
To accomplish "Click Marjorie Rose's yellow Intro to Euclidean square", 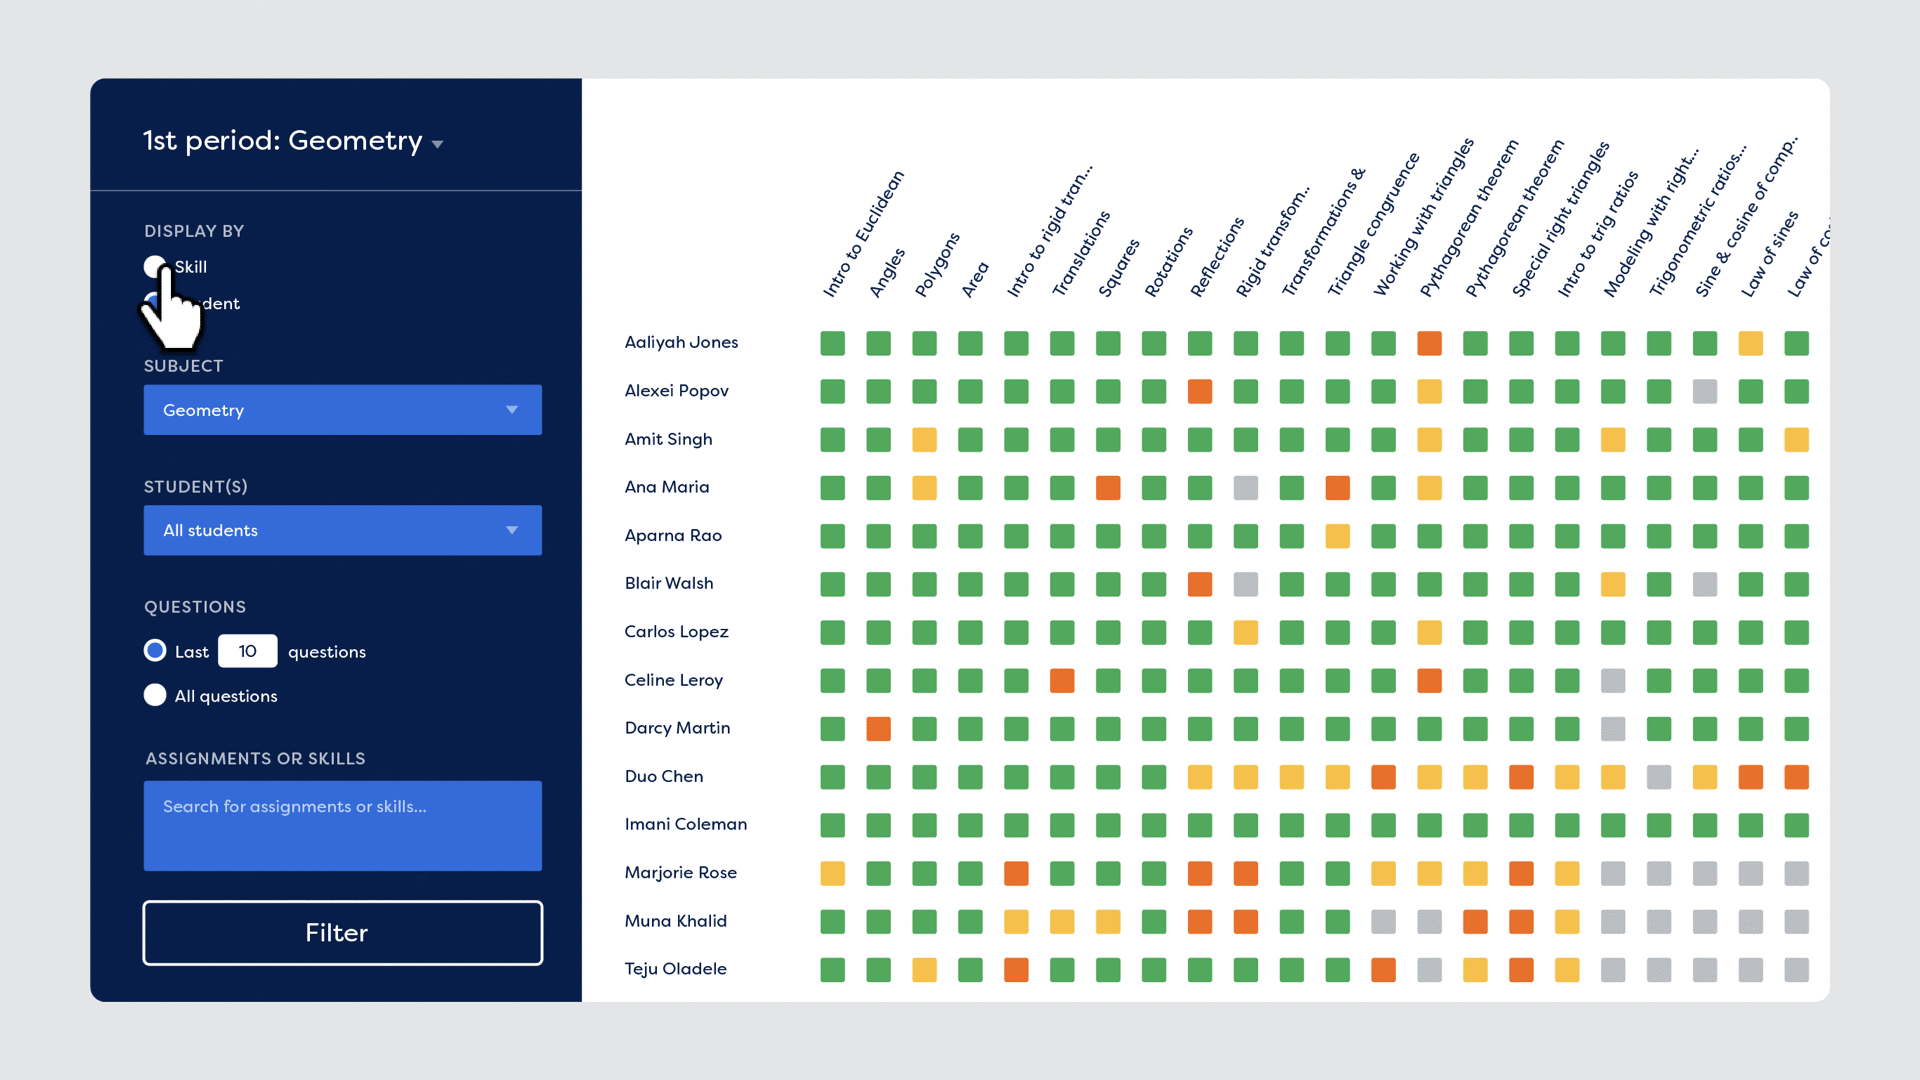I will (832, 873).
